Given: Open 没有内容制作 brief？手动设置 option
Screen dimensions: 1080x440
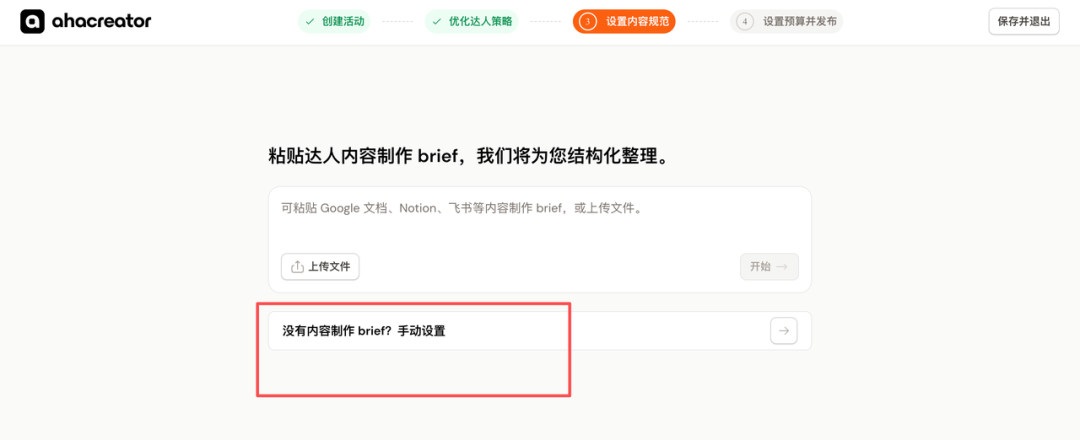Looking at the screenshot, I should pyautogui.click(x=539, y=331).
